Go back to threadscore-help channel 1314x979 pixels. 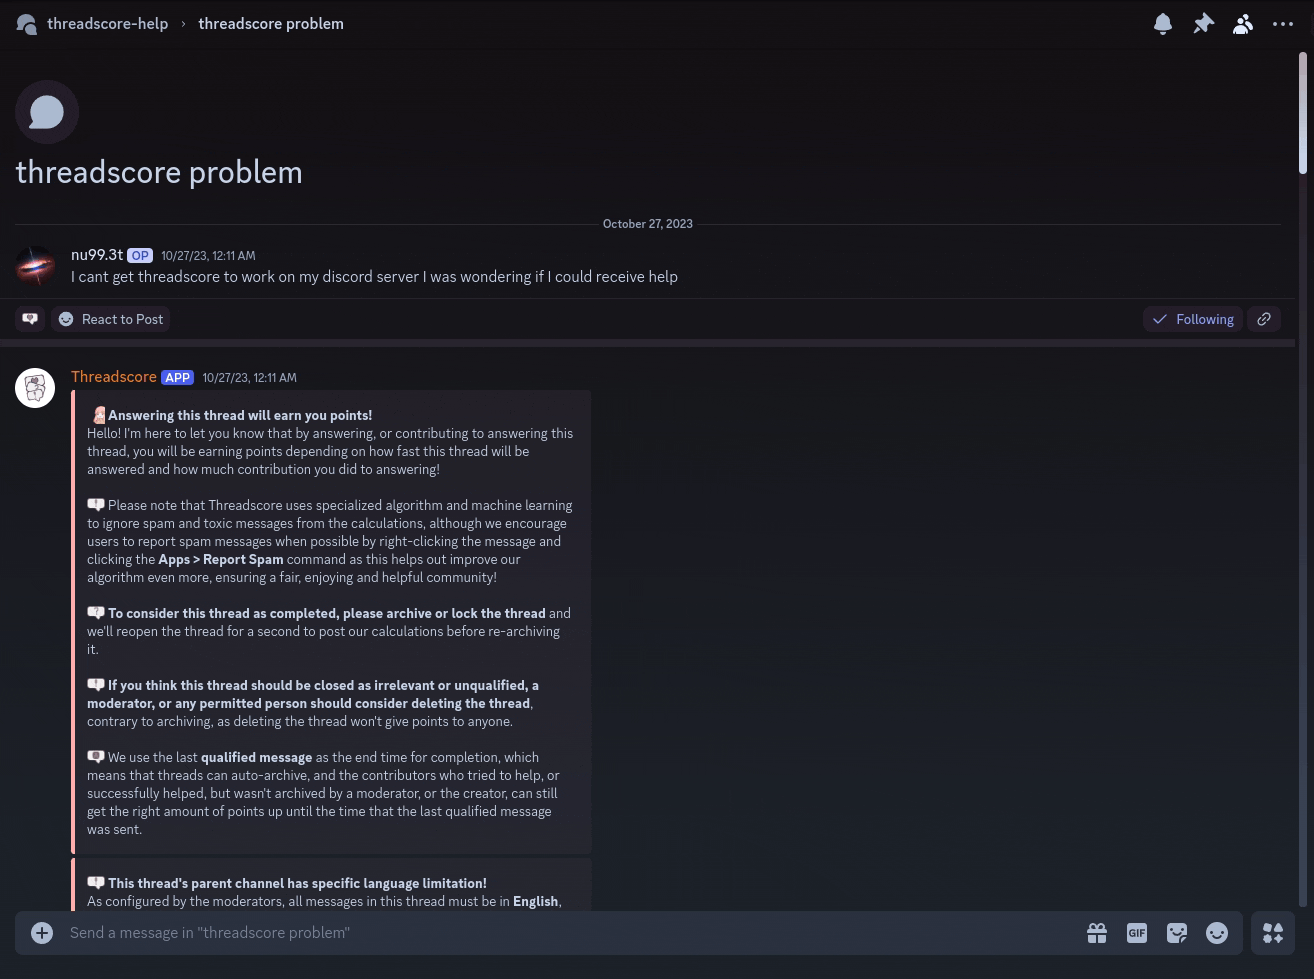(107, 24)
